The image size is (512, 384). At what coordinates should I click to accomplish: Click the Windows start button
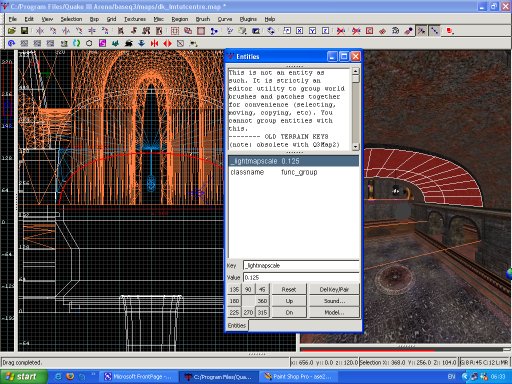point(23,377)
